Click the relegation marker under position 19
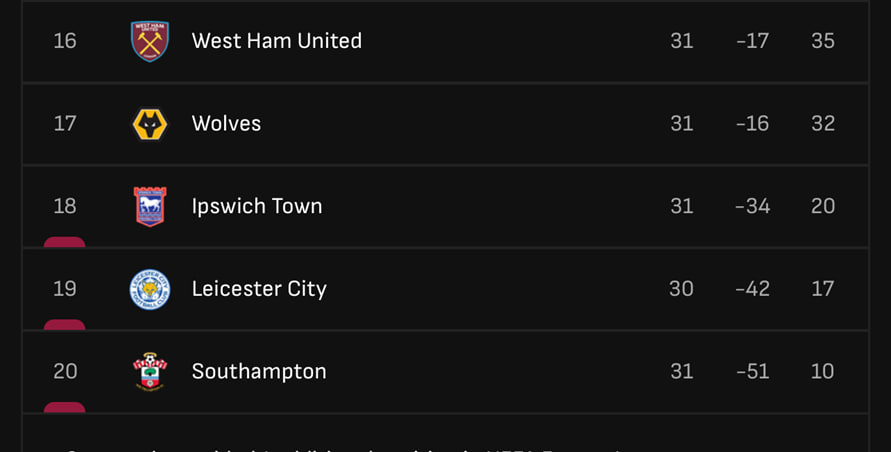This screenshot has height=452, width=891. tap(65, 325)
